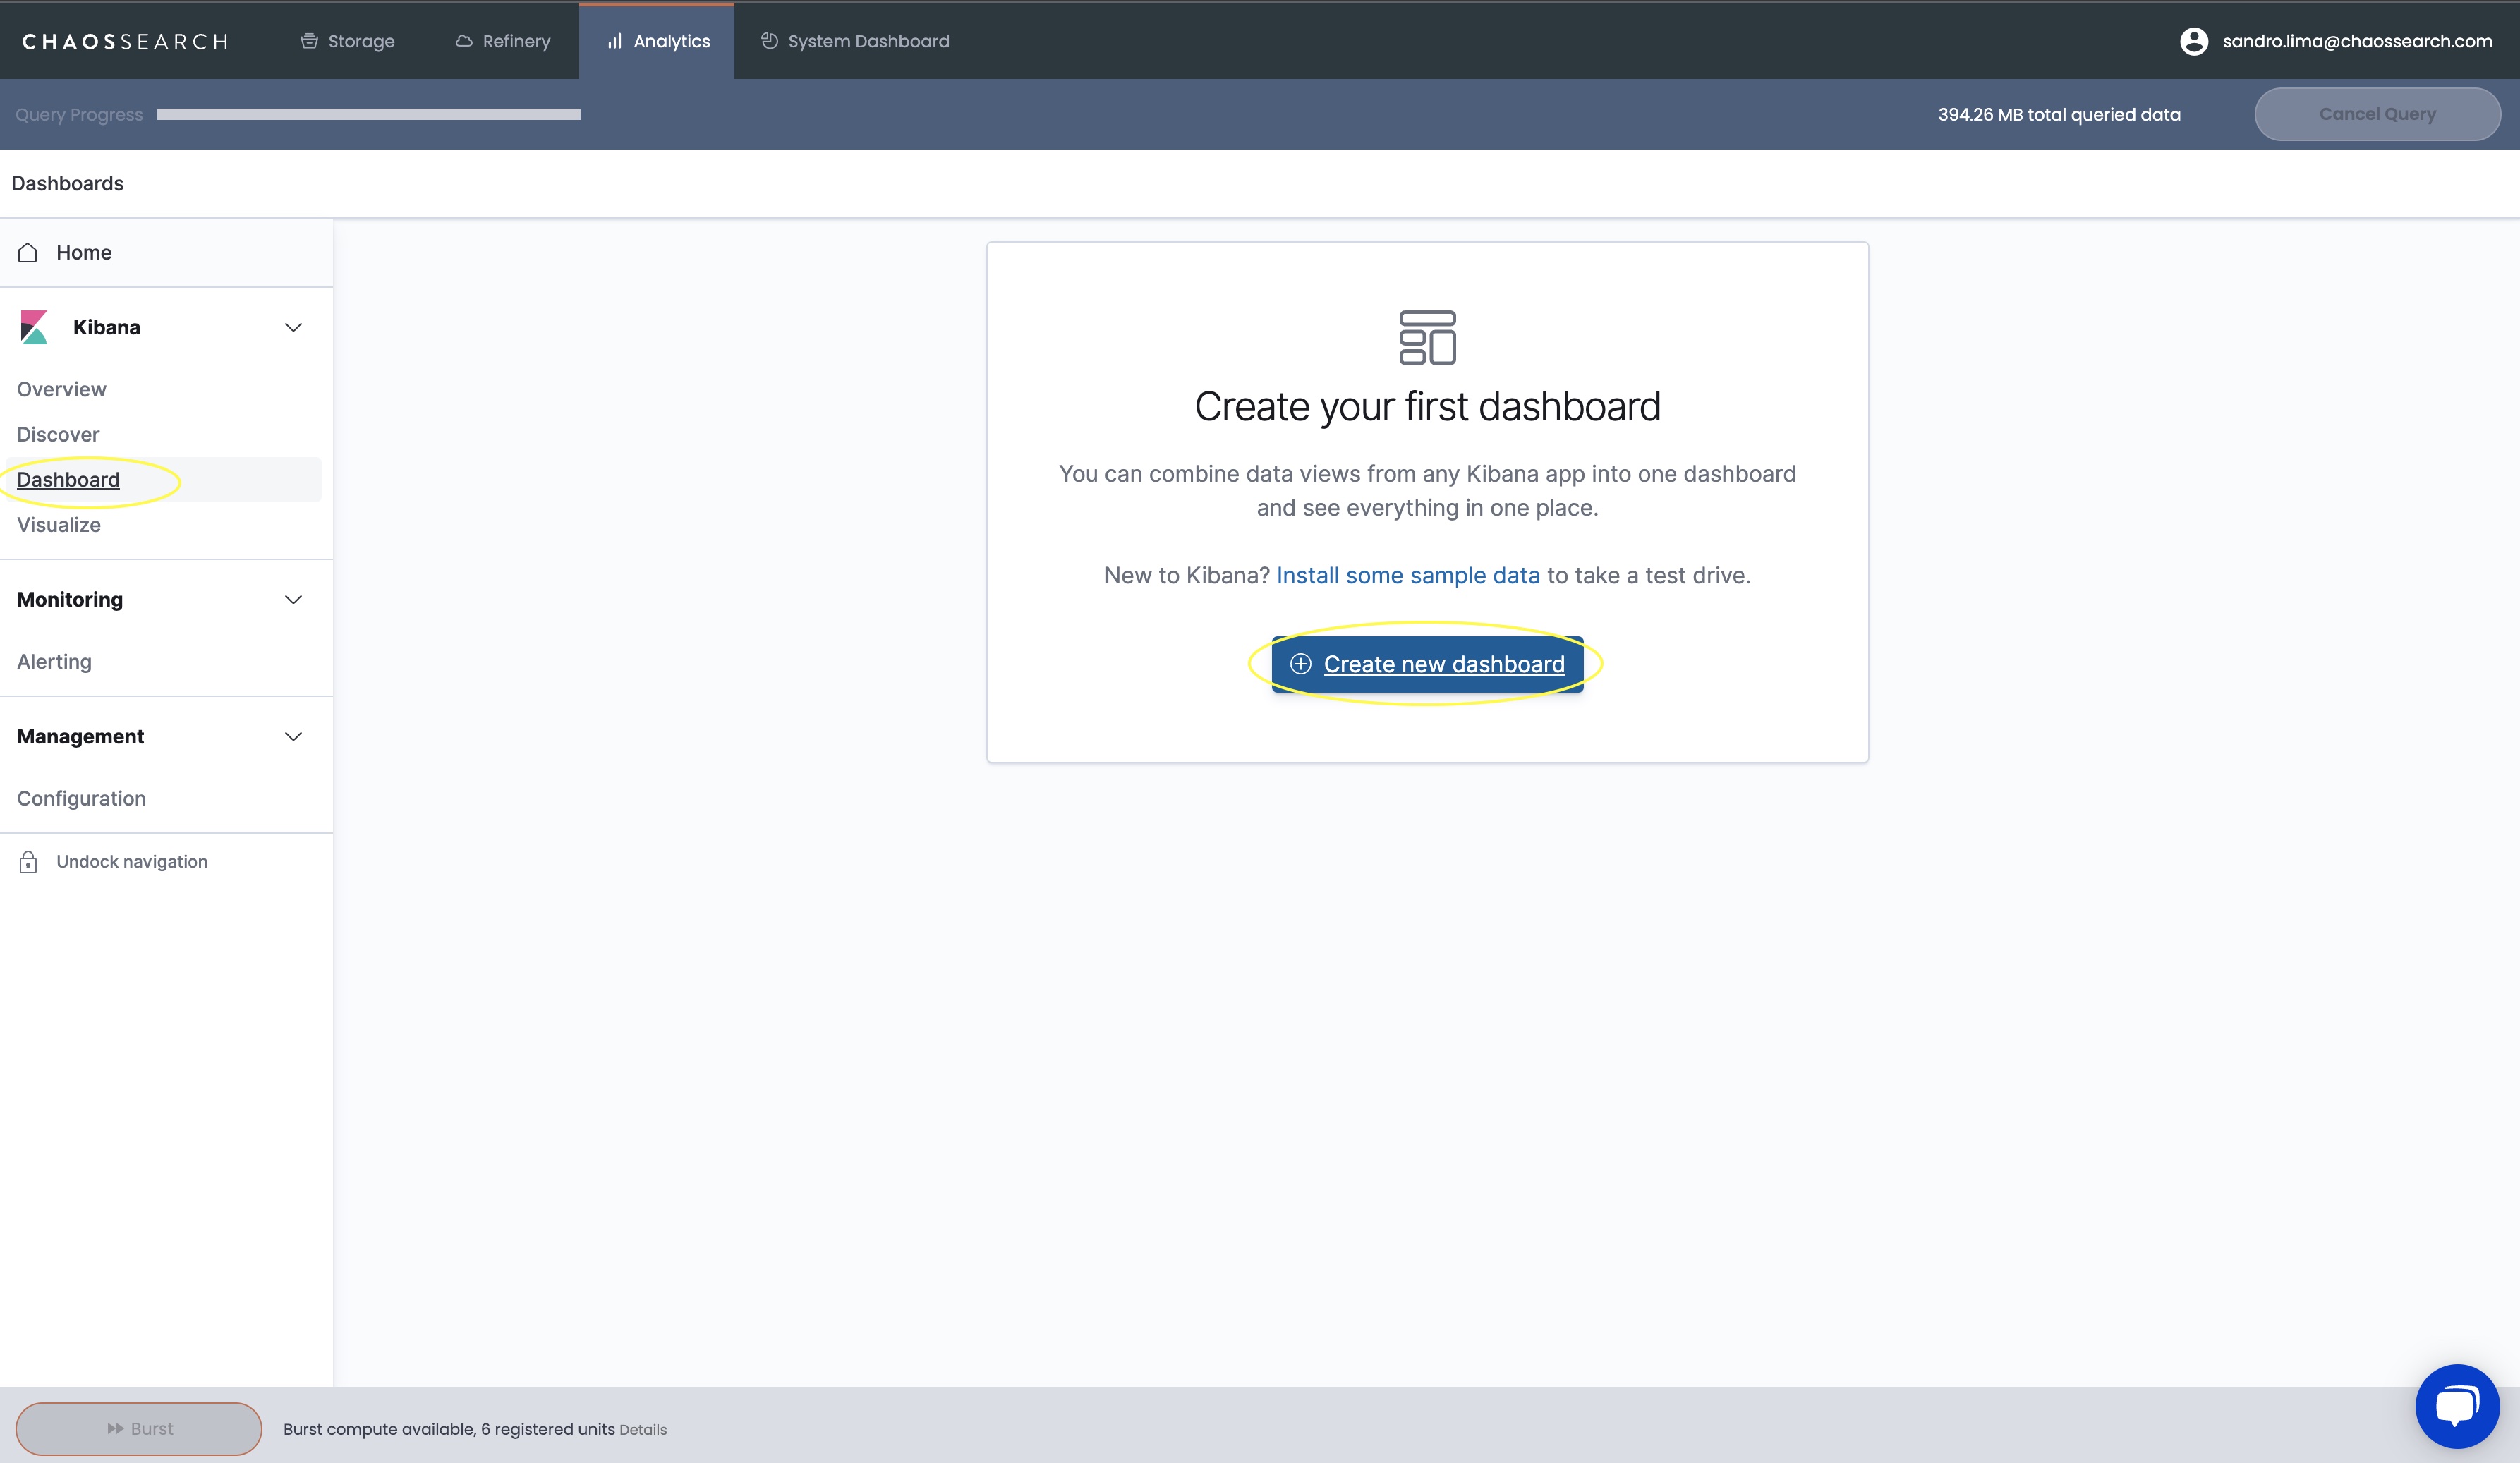
Task: Open the sandro.lima@chaossearch.com account menu
Action: pos(2356,41)
